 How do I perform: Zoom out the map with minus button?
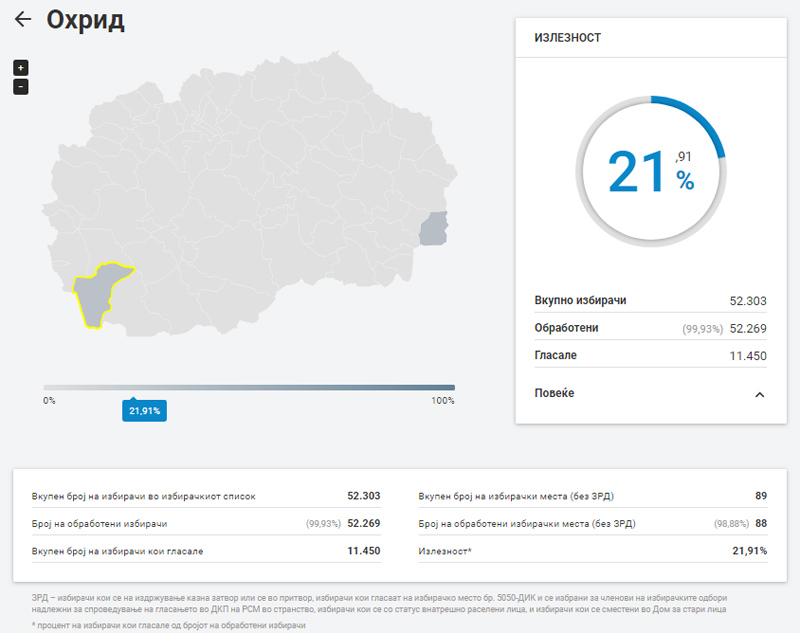tap(21, 87)
